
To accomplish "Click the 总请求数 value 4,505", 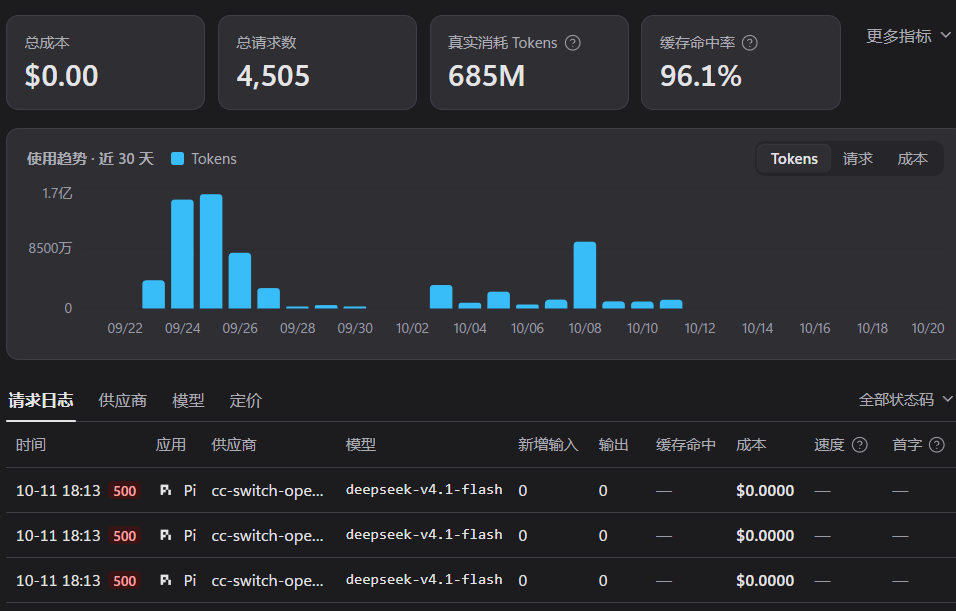I will tap(273, 76).
